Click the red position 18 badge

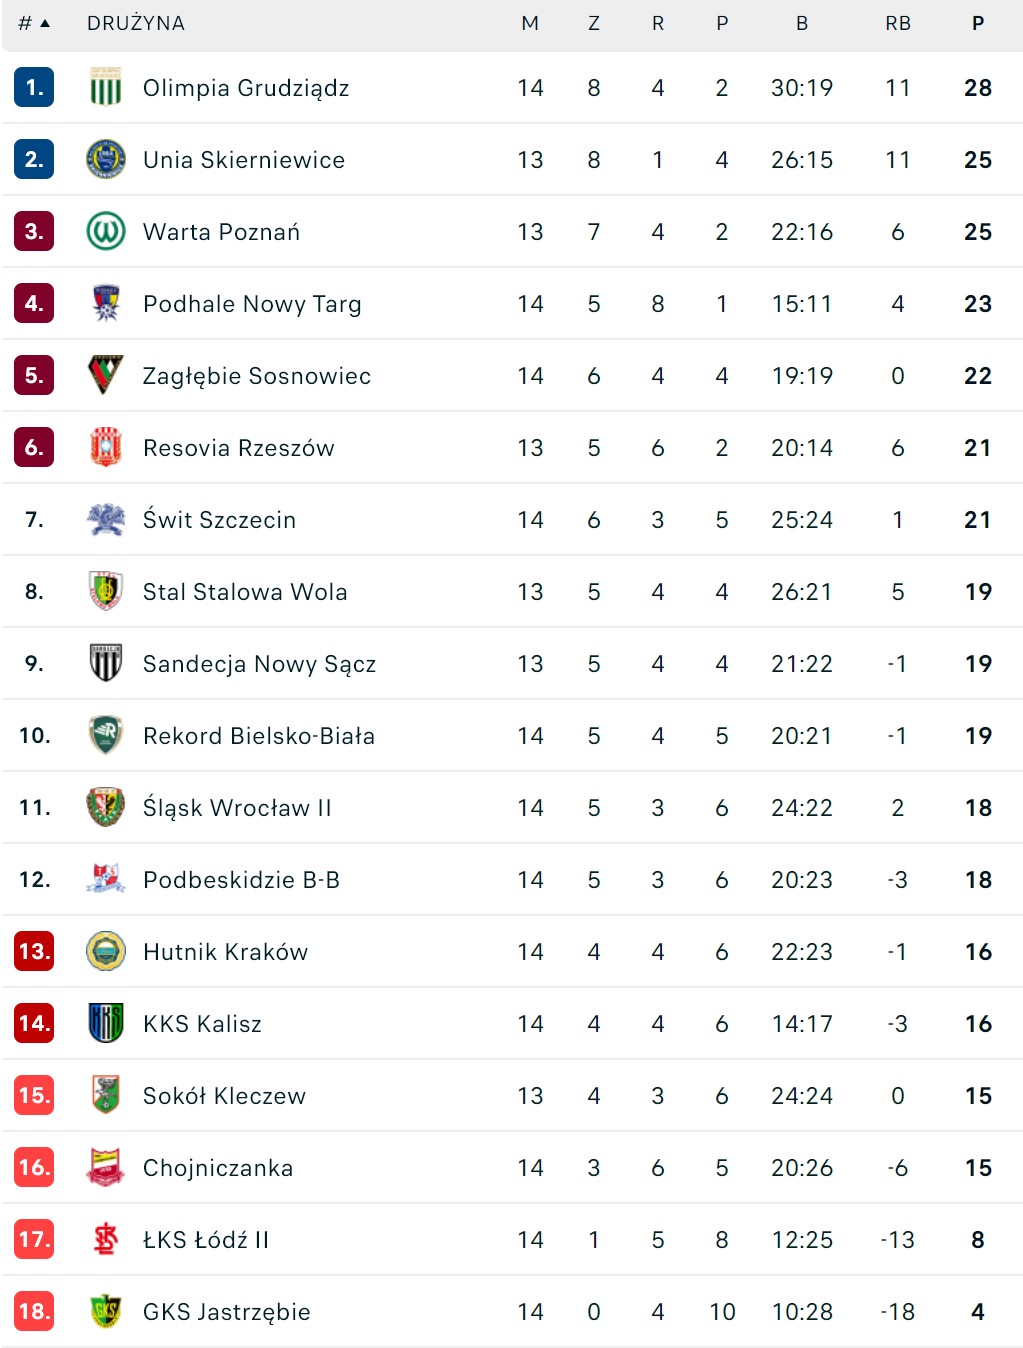pos(34,1312)
